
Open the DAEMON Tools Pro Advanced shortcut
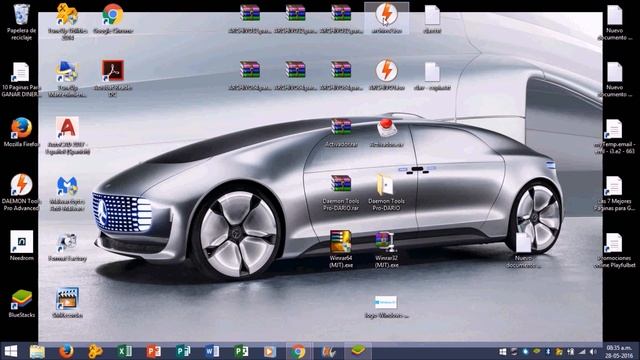pyautogui.click(x=21, y=192)
